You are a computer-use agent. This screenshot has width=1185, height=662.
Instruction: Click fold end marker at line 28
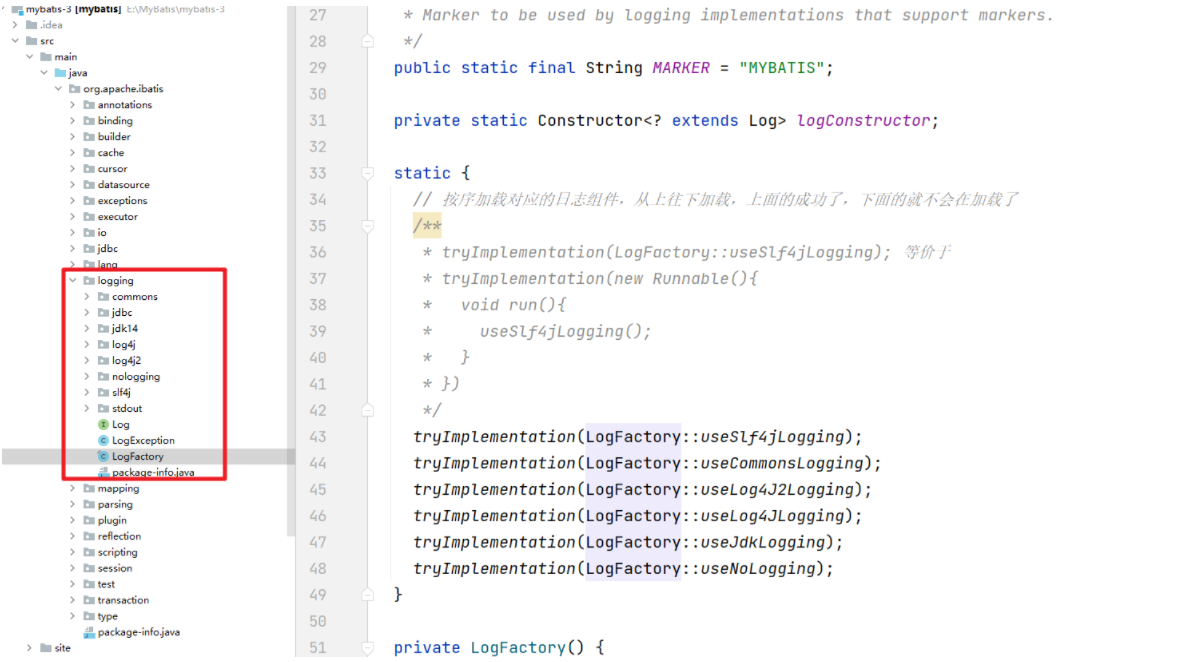click(367, 42)
